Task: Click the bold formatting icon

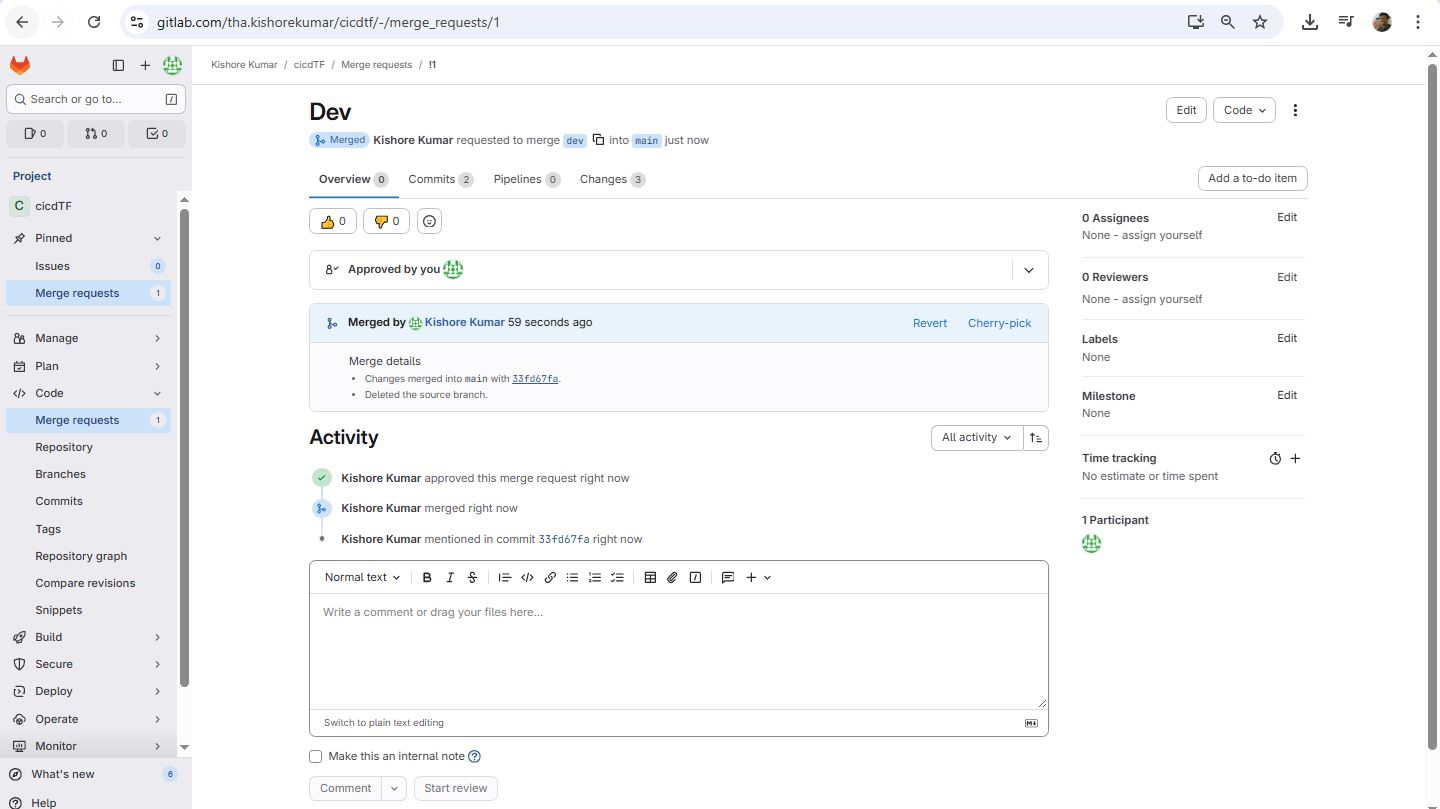Action: (x=427, y=578)
